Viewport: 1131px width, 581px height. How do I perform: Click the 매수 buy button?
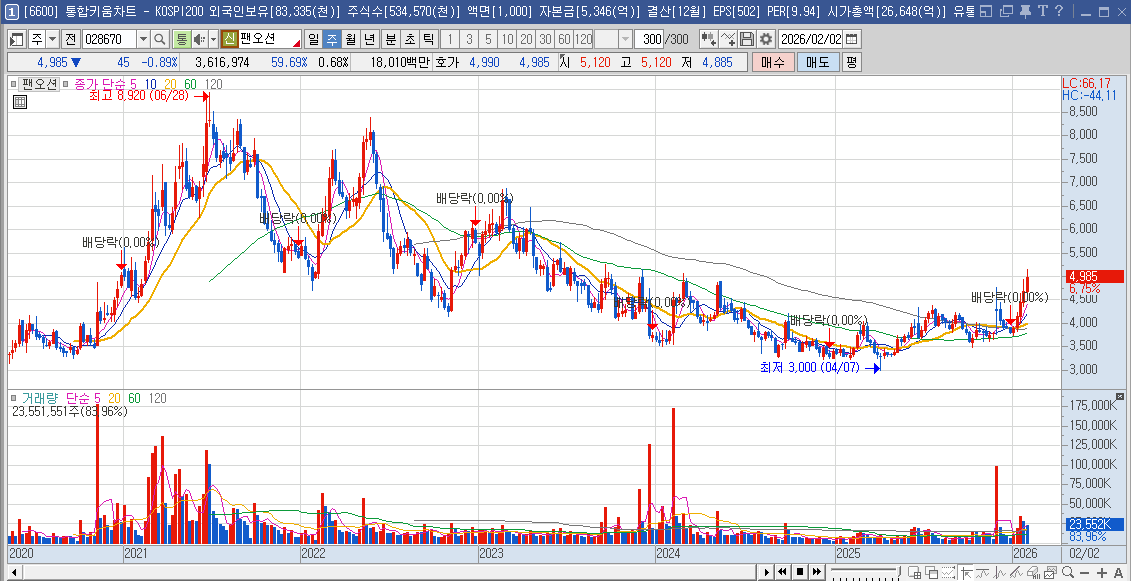click(x=773, y=63)
